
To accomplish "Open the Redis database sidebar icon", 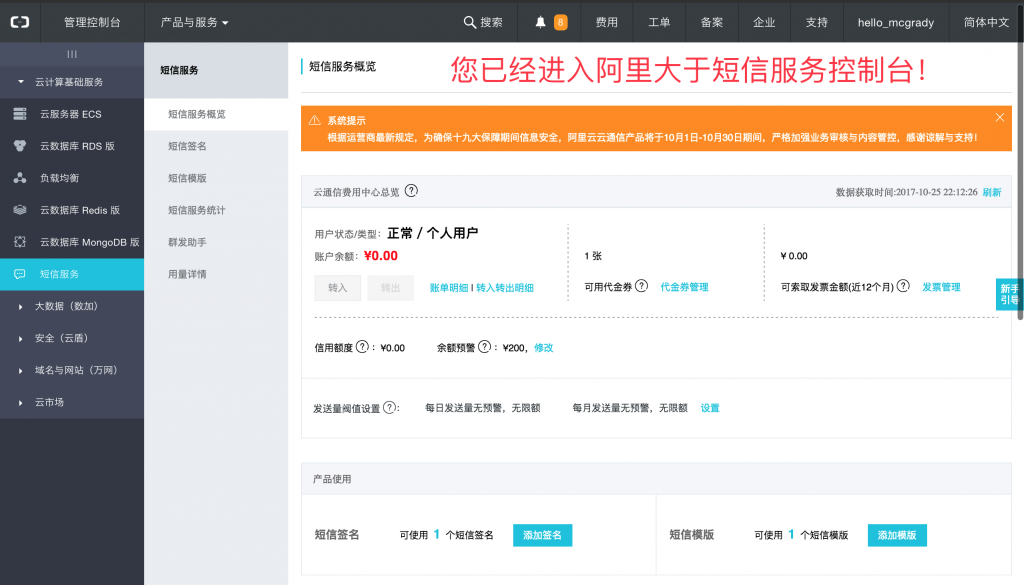I will tap(19, 210).
